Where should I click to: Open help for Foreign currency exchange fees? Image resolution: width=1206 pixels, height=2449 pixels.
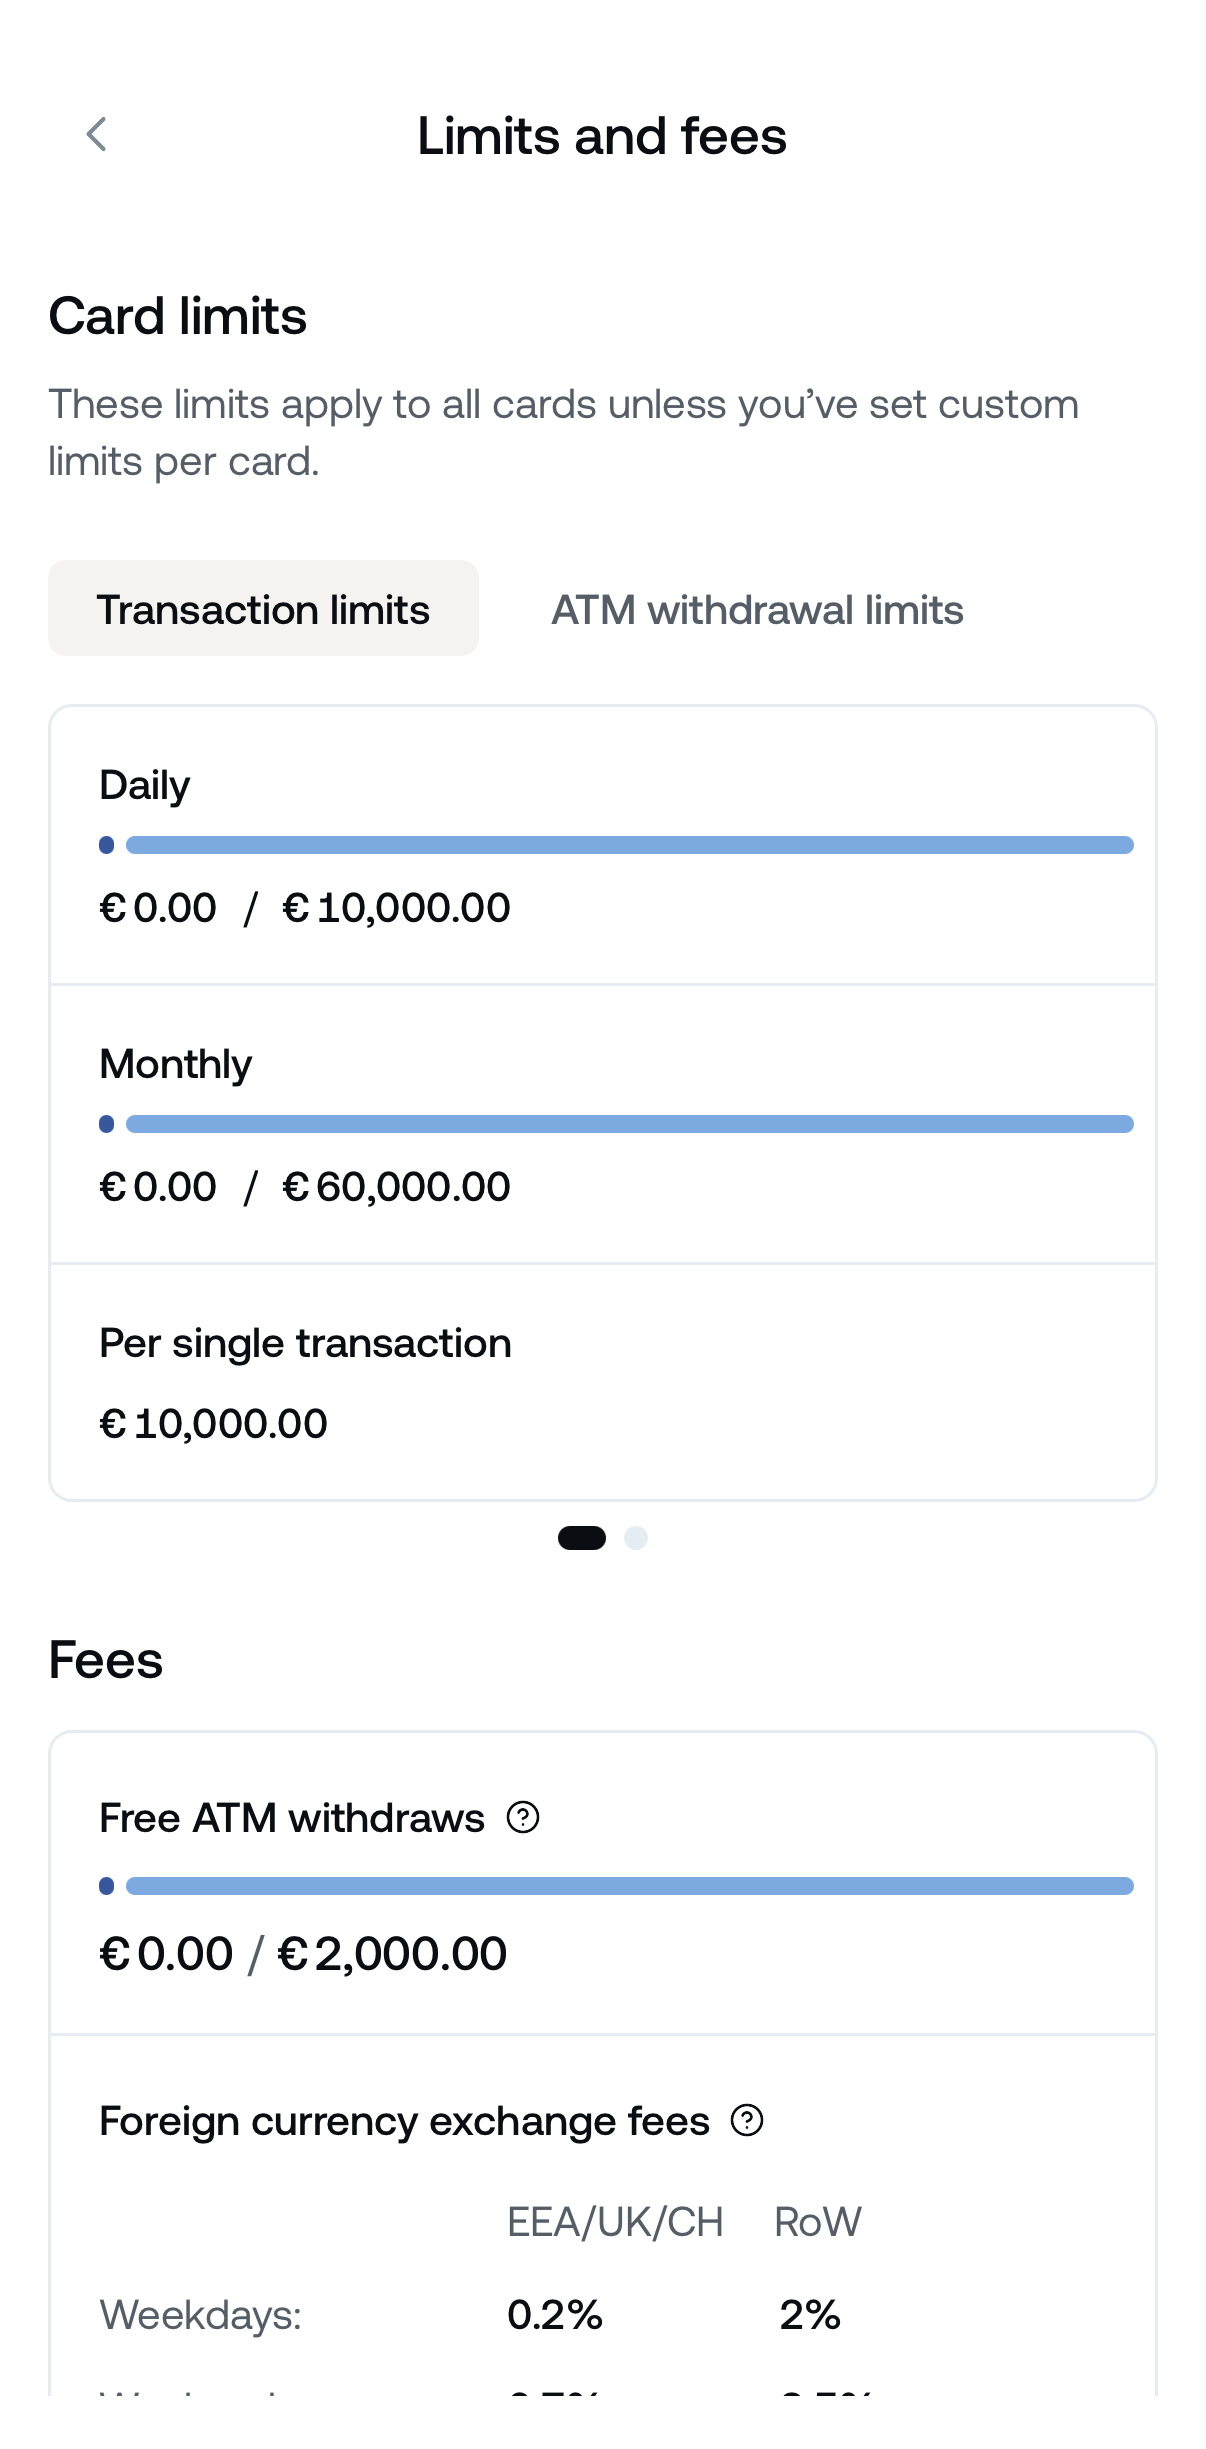pyautogui.click(x=745, y=2120)
